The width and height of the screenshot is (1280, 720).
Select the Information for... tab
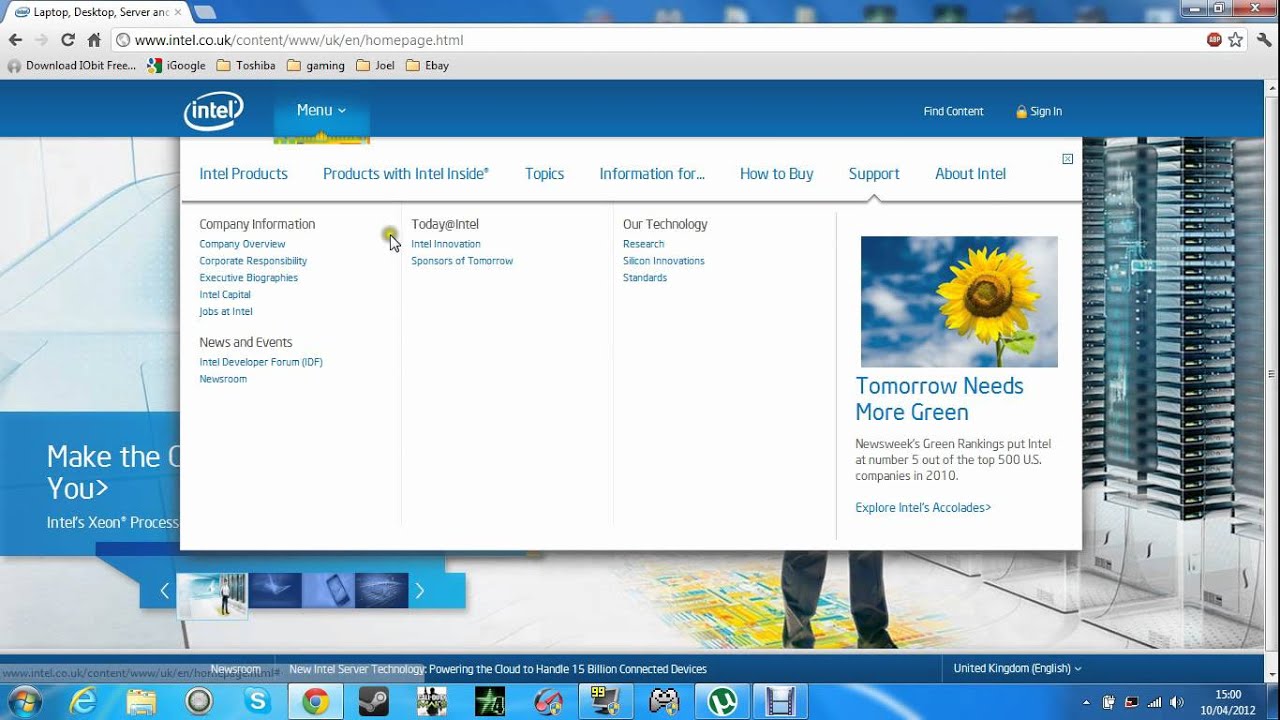coord(652,174)
